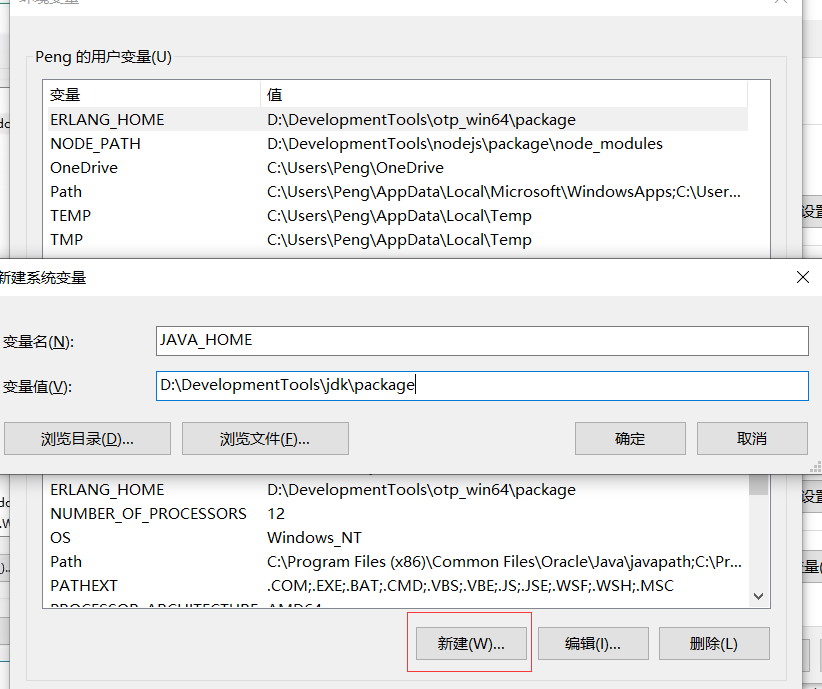
Task: Close the 新建系统变量 dialog
Action: [x=803, y=277]
